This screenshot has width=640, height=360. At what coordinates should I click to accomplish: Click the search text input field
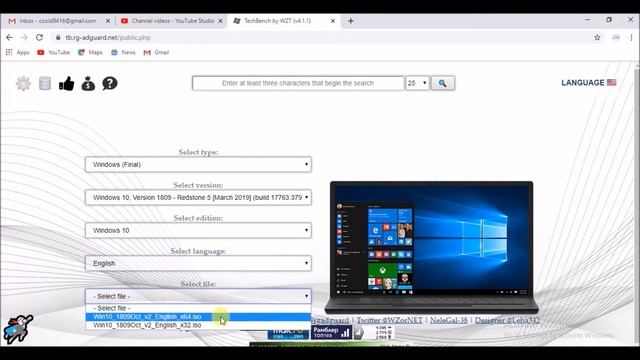[298, 83]
